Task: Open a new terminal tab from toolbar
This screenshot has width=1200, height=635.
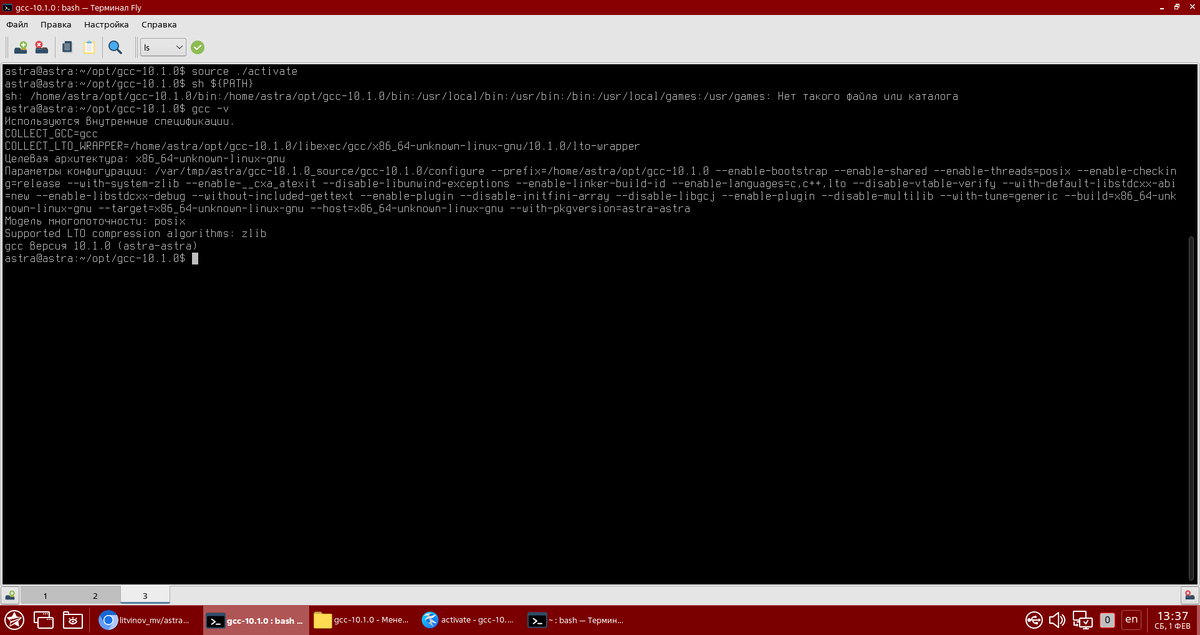Action: [x=20, y=46]
